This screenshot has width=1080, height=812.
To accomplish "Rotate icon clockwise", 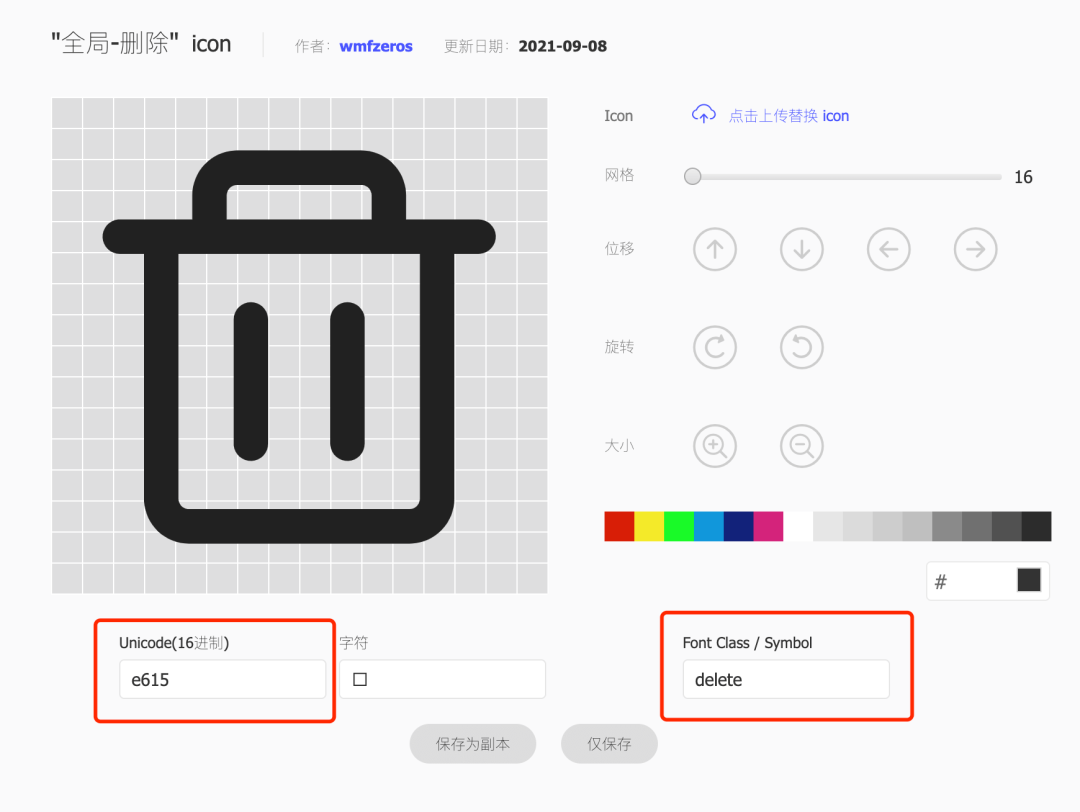I will click(715, 347).
